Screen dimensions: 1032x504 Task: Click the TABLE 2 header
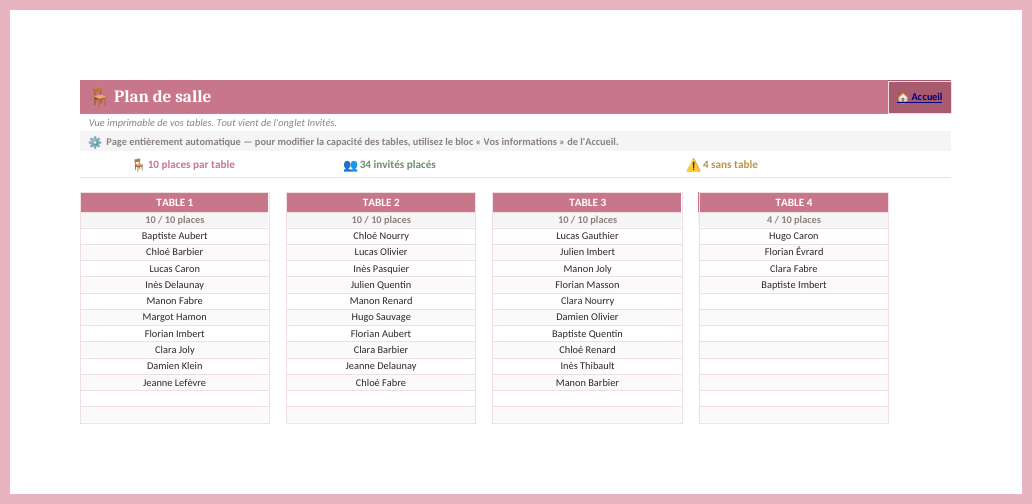pyautogui.click(x=381, y=203)
